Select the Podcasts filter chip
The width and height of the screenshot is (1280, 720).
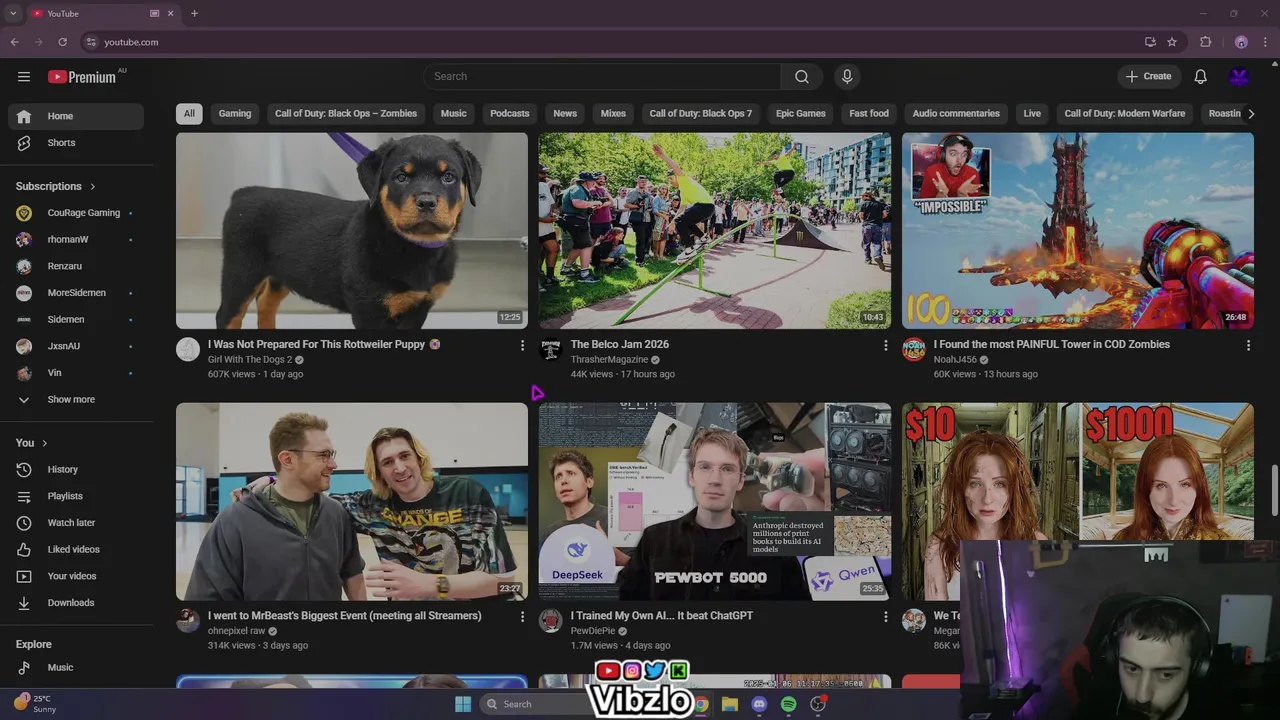coord(510,114)
